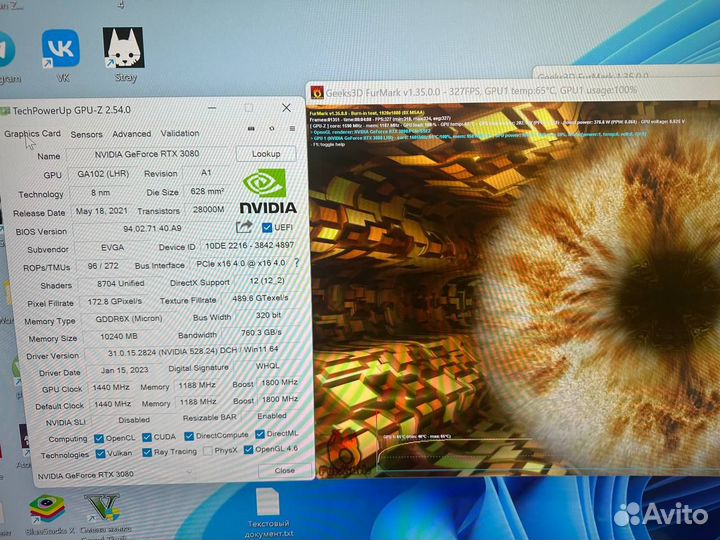
Task: Toggle the DirectML checkbox
Action: pos(260,434)
